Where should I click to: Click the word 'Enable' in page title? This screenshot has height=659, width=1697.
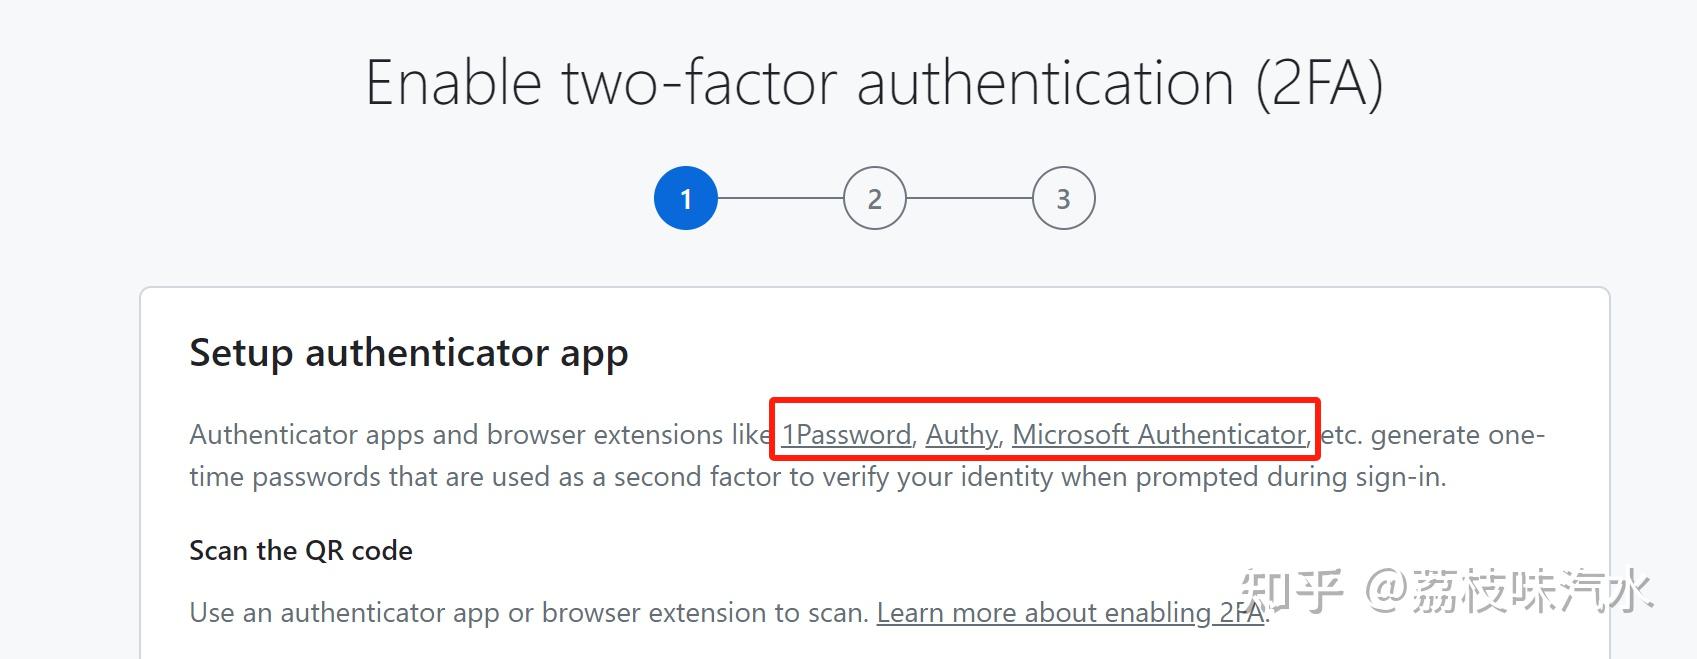453,82
